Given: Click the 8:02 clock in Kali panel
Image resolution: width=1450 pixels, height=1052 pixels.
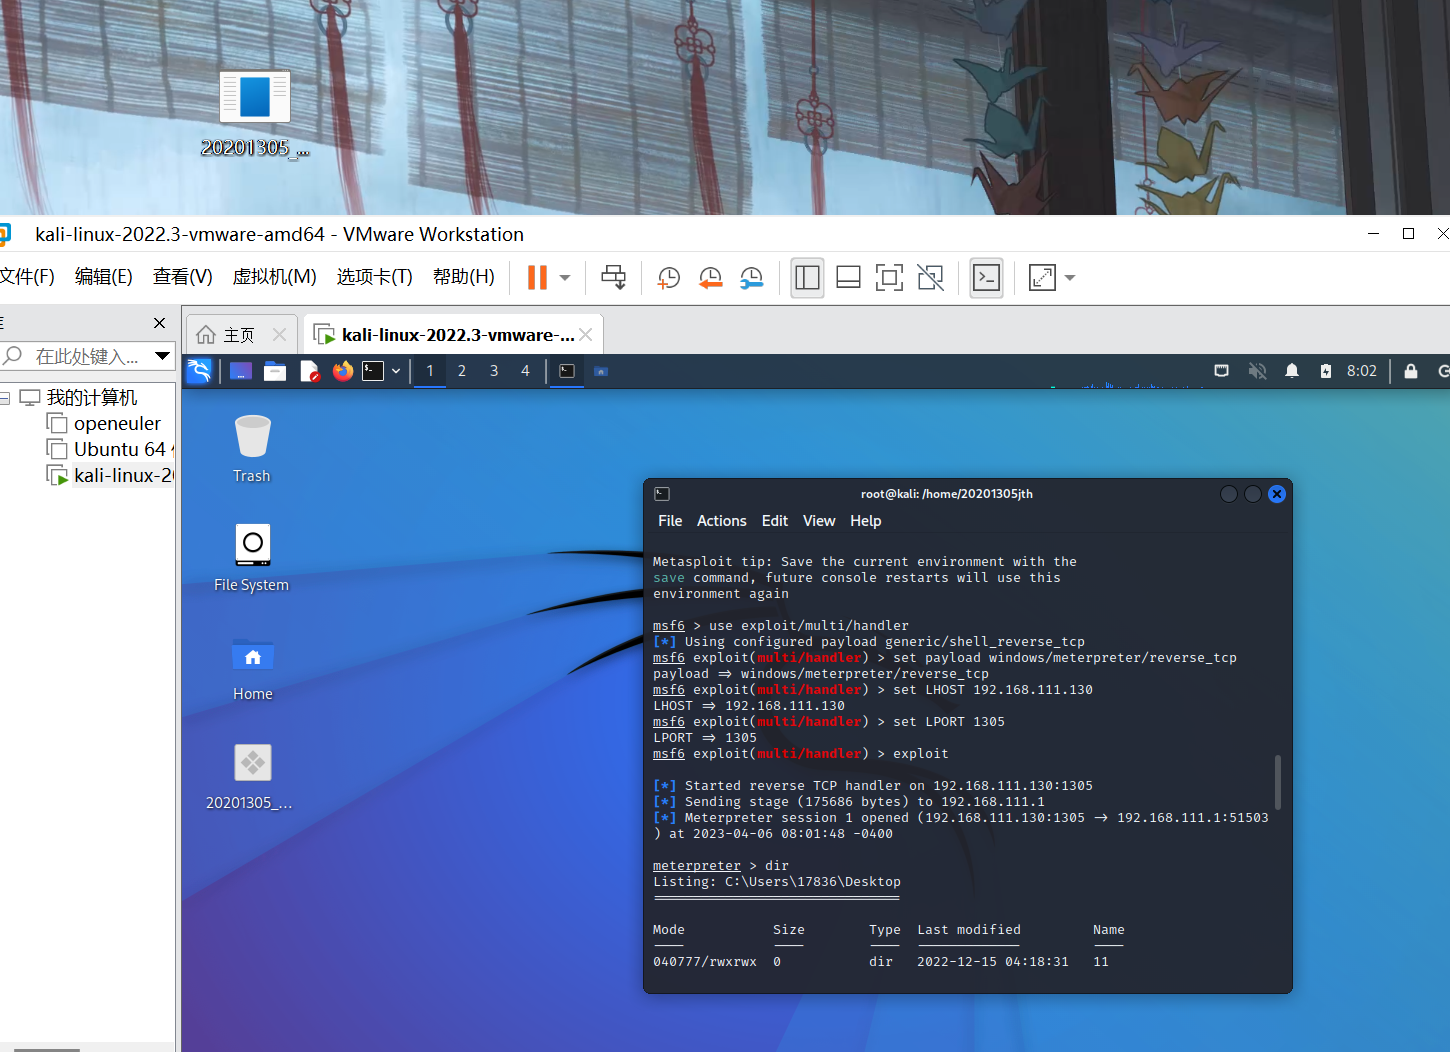Looking at the screenshot, I should 1362,371.
